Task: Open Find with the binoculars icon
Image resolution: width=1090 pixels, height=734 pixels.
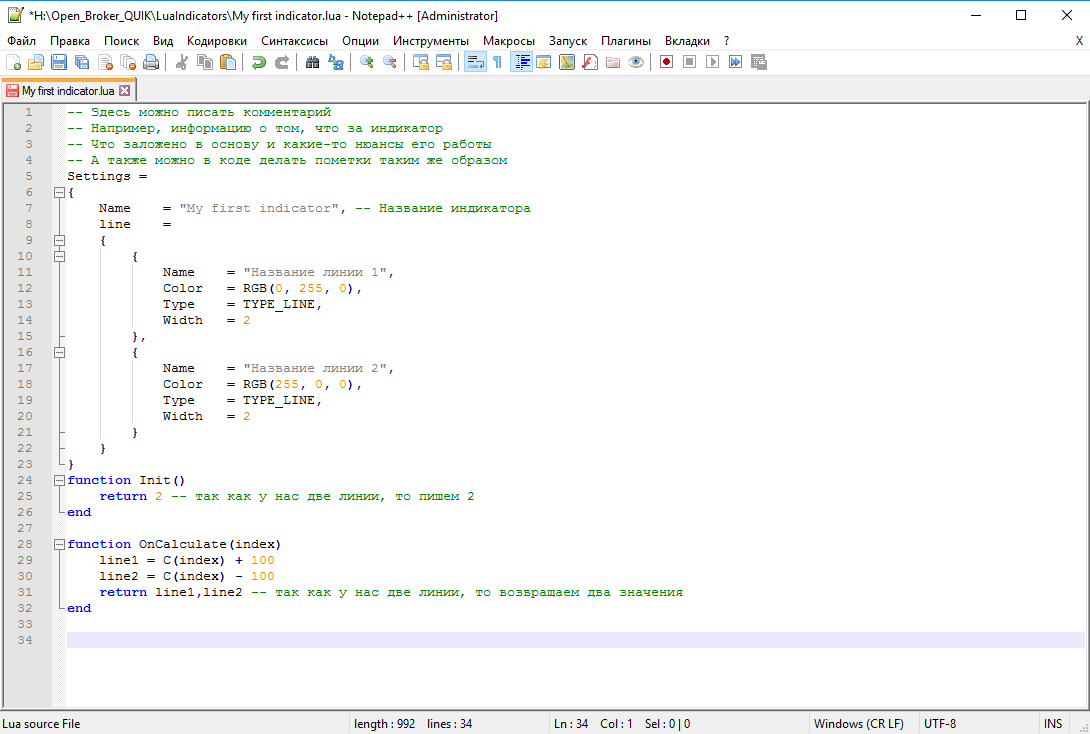Action: (313, 63)
